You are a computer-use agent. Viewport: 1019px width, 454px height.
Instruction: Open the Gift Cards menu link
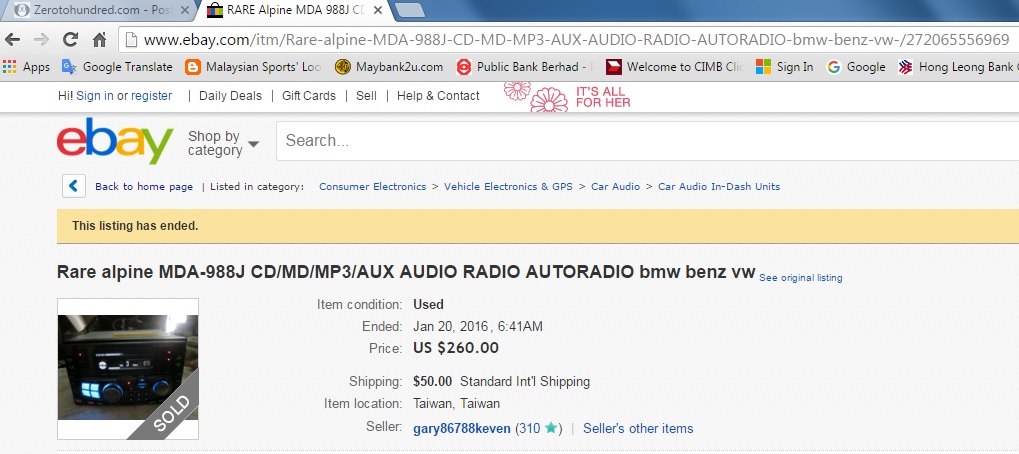pyautogui.click(x=309, y=96)
